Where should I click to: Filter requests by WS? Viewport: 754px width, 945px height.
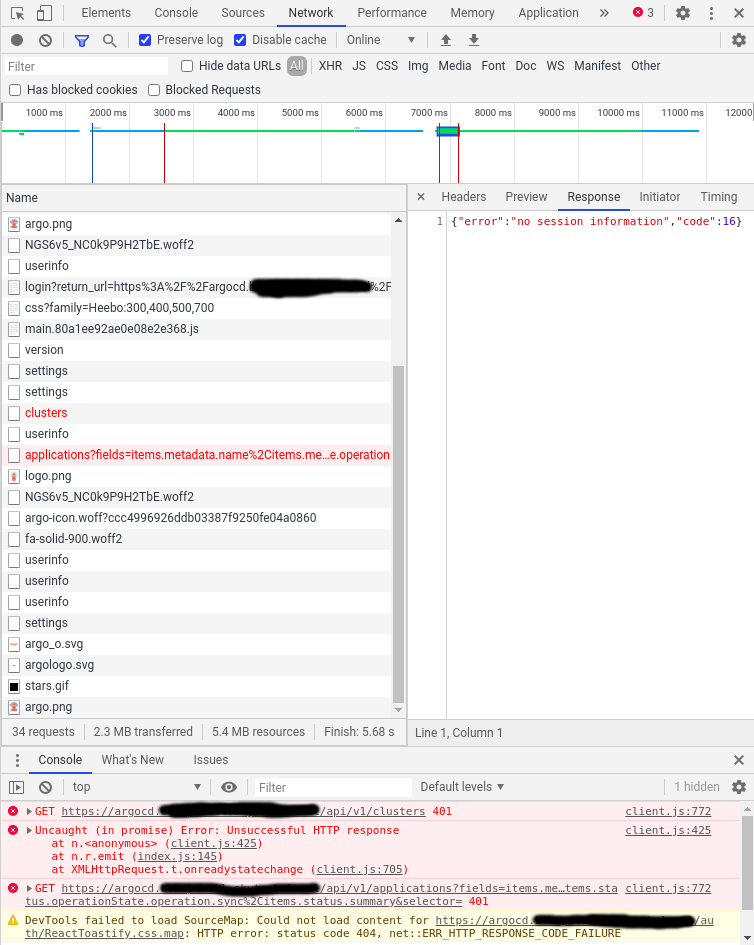pyautogui.click(x=555, y=66)
